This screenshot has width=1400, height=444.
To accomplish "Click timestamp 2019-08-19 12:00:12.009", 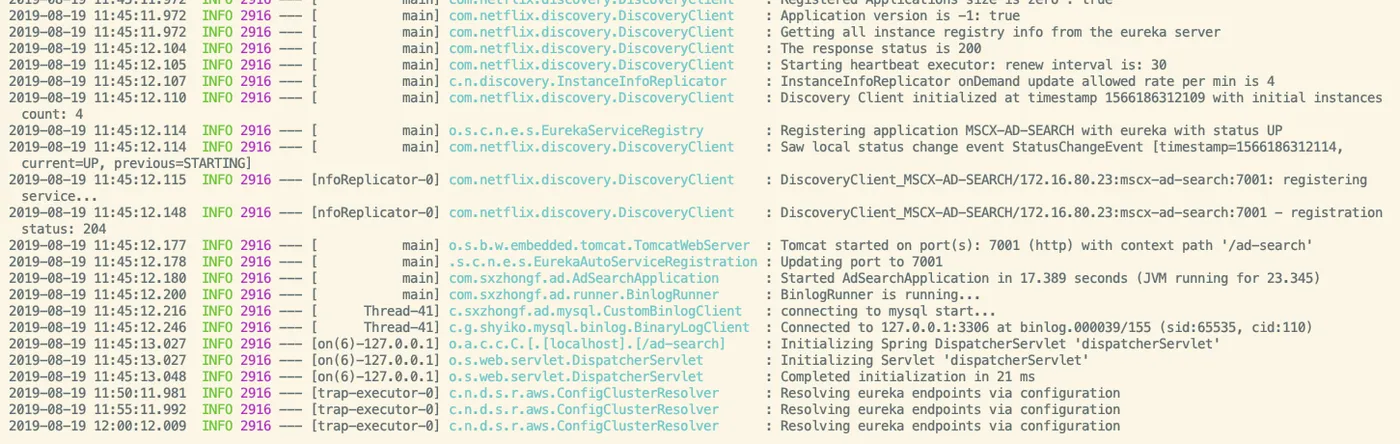I will (97, 425).
